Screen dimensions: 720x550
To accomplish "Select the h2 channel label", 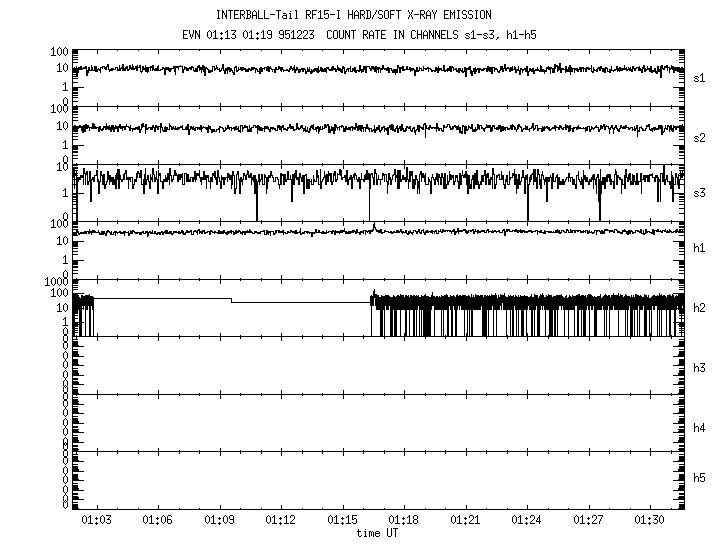I will (x=699, y=308).
